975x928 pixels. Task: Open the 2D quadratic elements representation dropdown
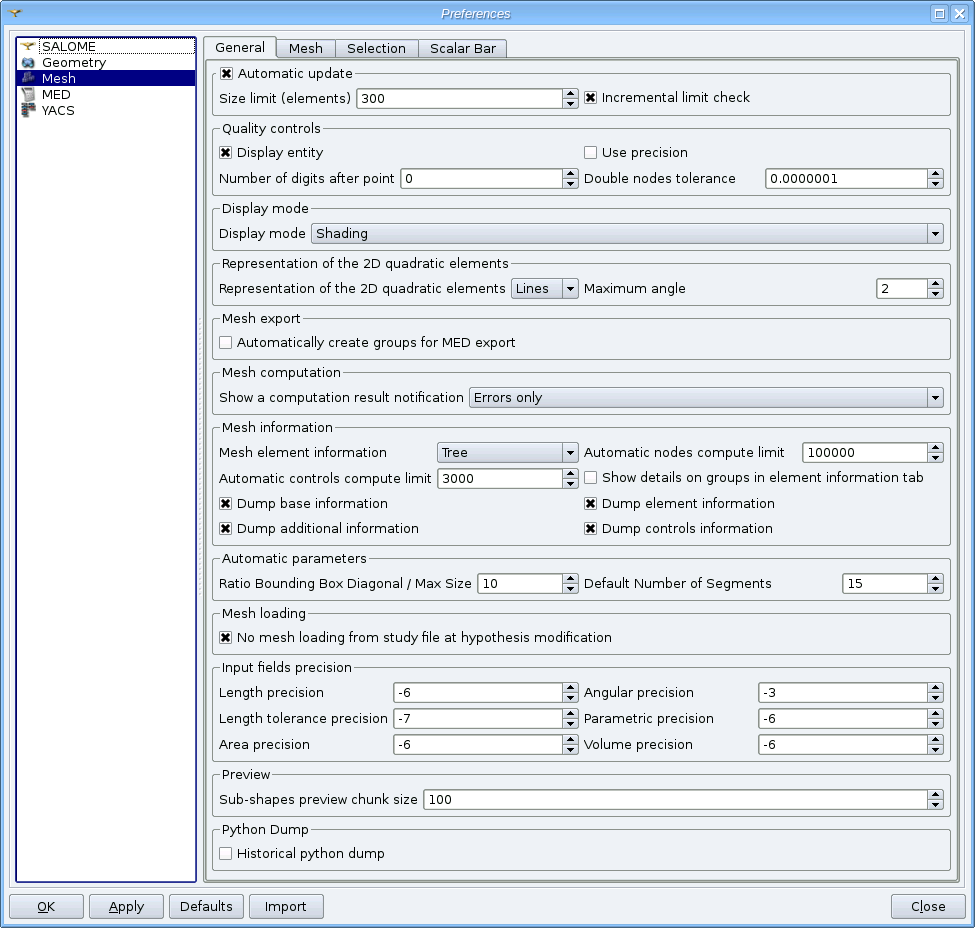click(545, 289)
